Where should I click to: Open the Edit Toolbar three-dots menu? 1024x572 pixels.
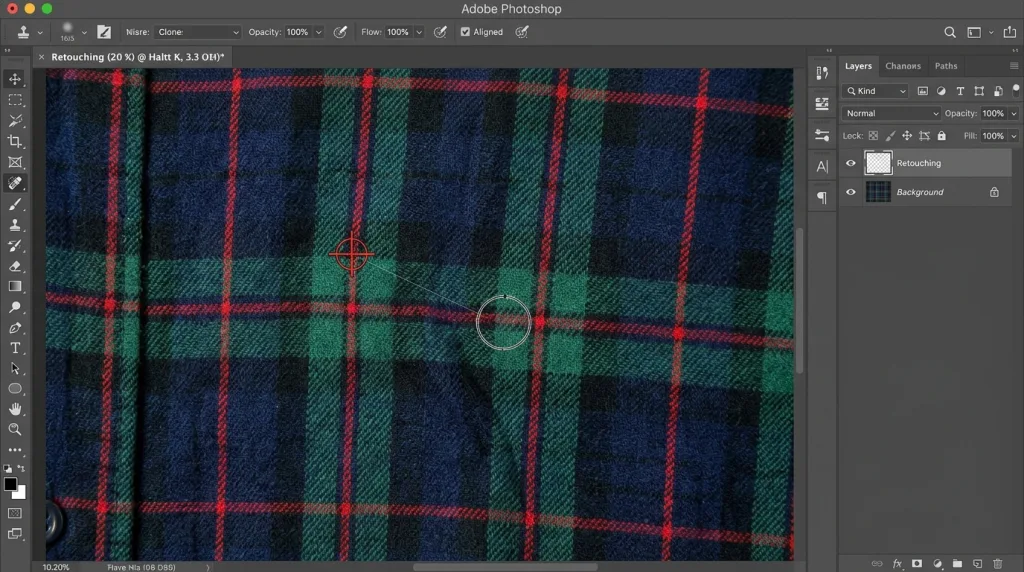[x=14, y=450]
